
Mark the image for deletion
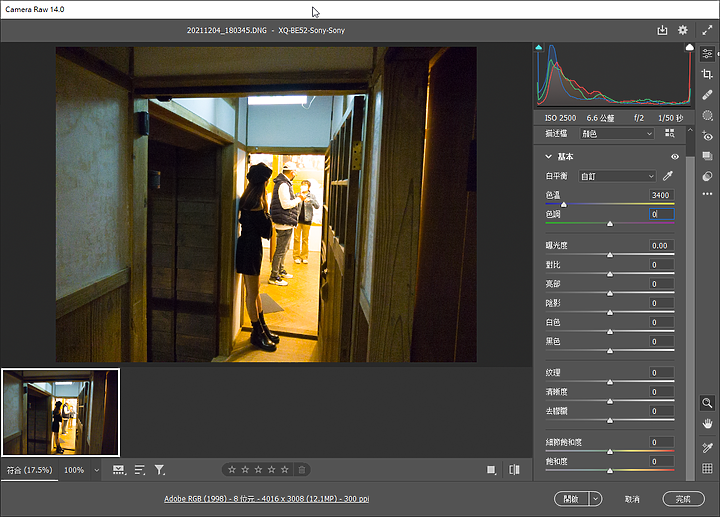coord(302,470)
